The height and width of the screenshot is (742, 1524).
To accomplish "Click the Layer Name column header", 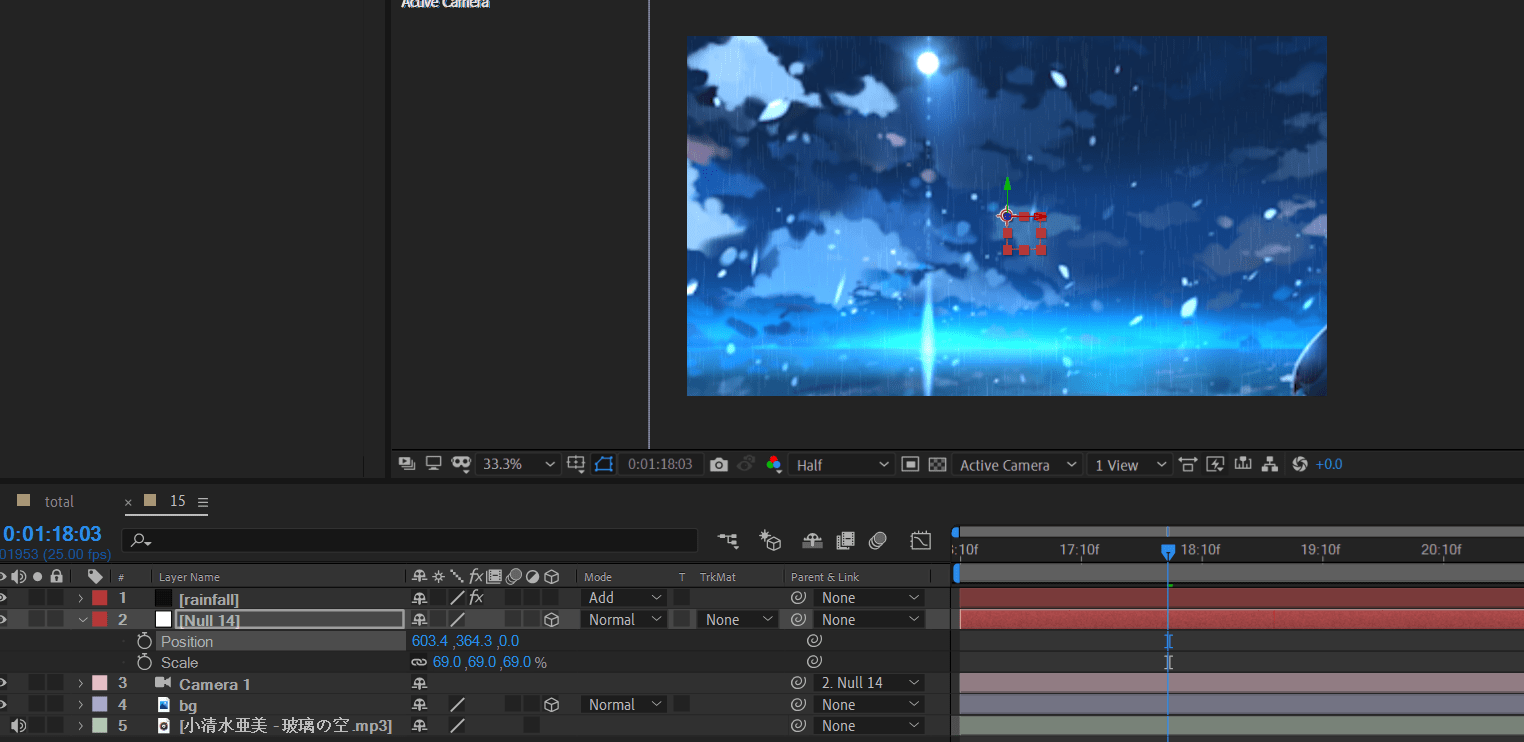I will coord(189,577).
